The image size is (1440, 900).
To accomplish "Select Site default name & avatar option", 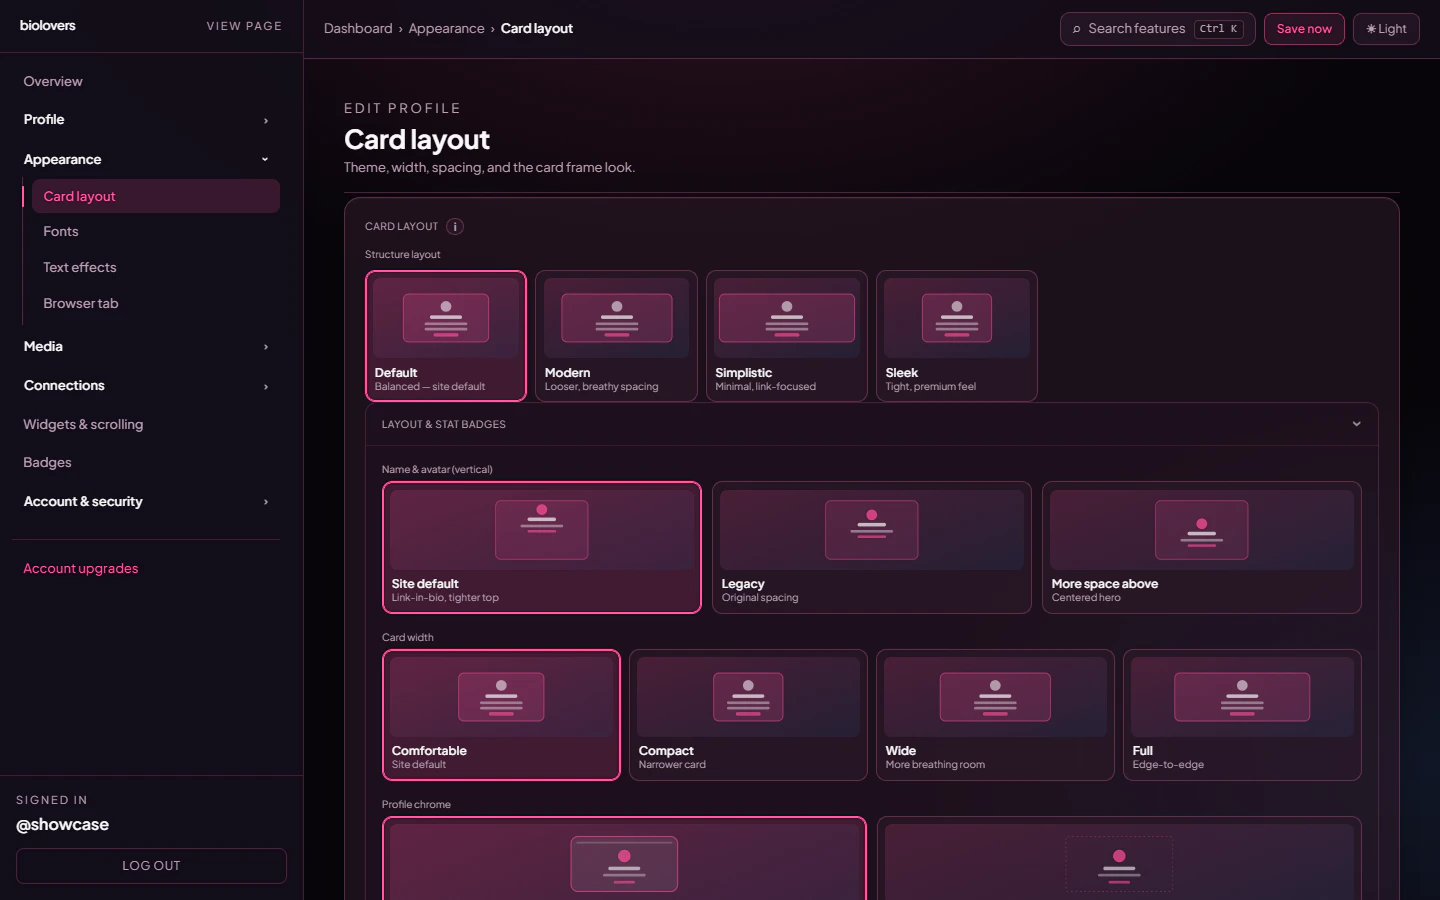I will tap(542, 548).
